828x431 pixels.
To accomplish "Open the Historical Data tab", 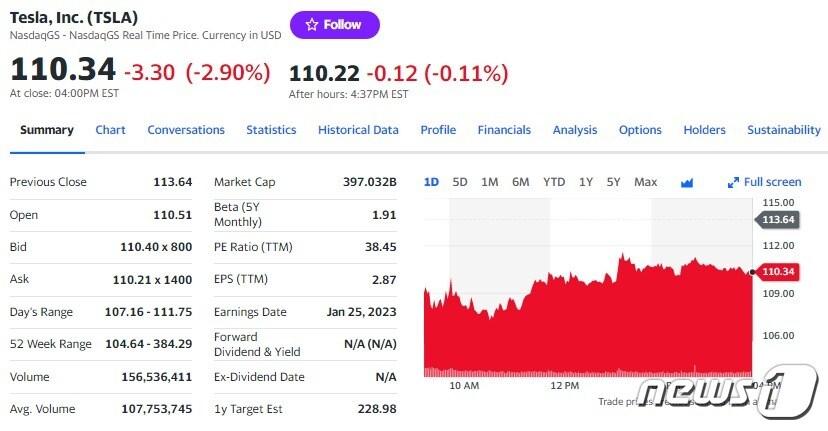I will click(x=358, y=130).
